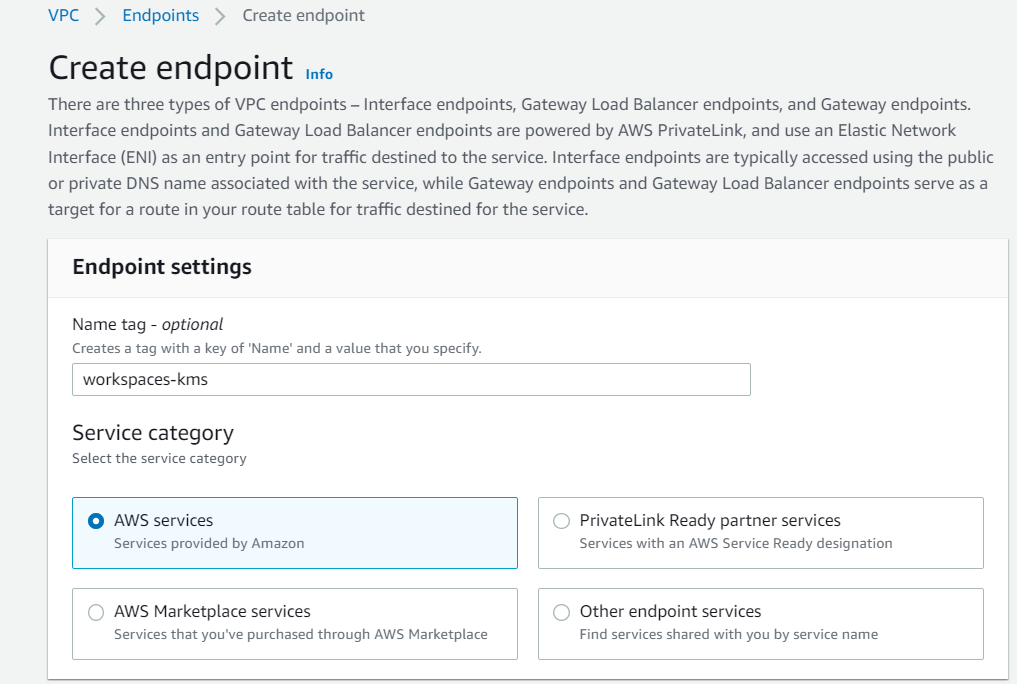Open the Info link beside heading
The height and width of the screenshot is (684, 1017).
coord(319,74)
